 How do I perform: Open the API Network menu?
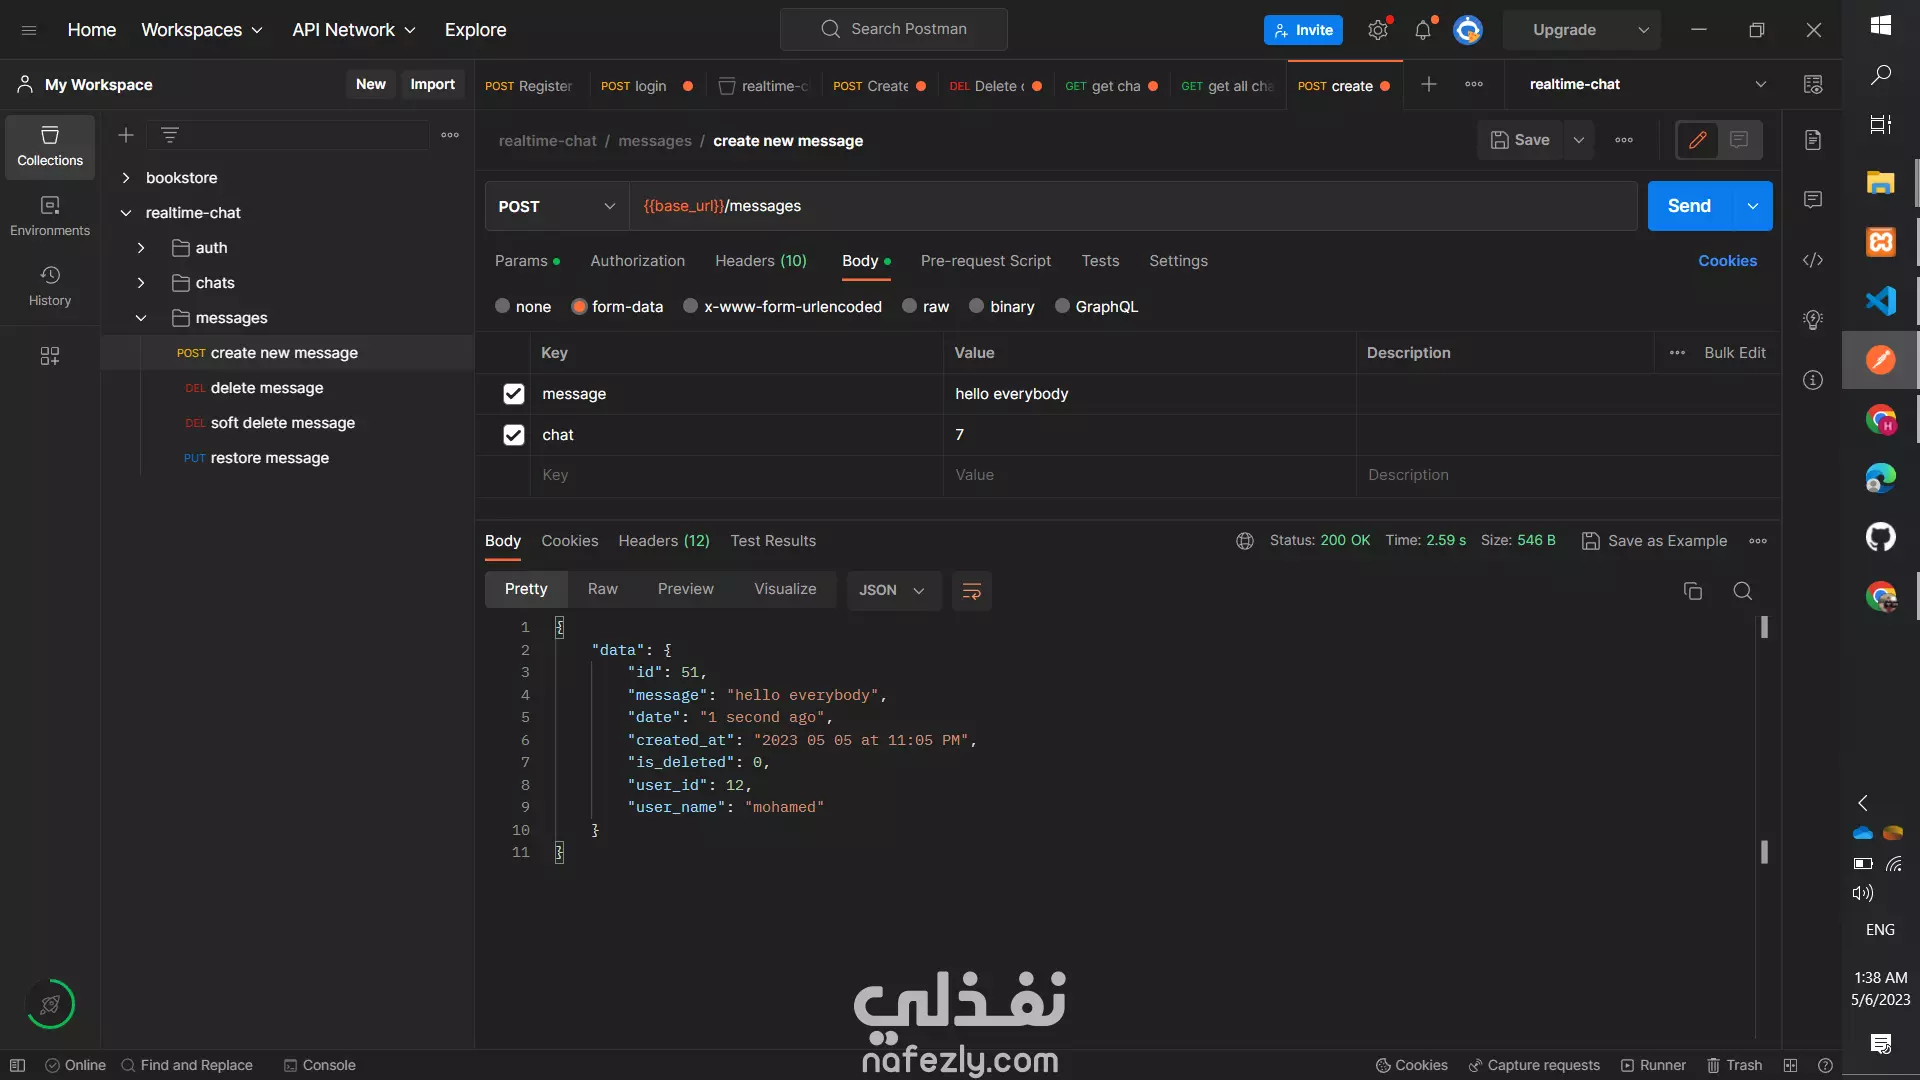354,30
